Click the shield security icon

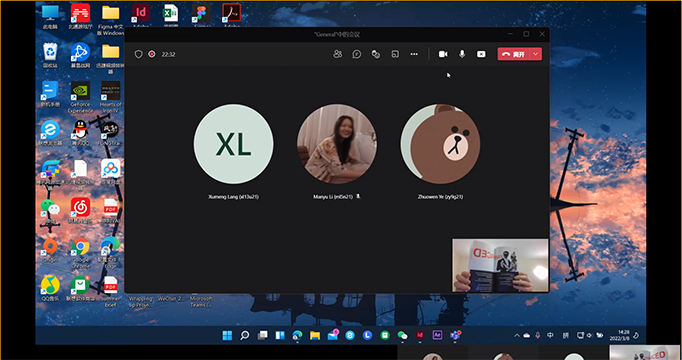(138, 54)
